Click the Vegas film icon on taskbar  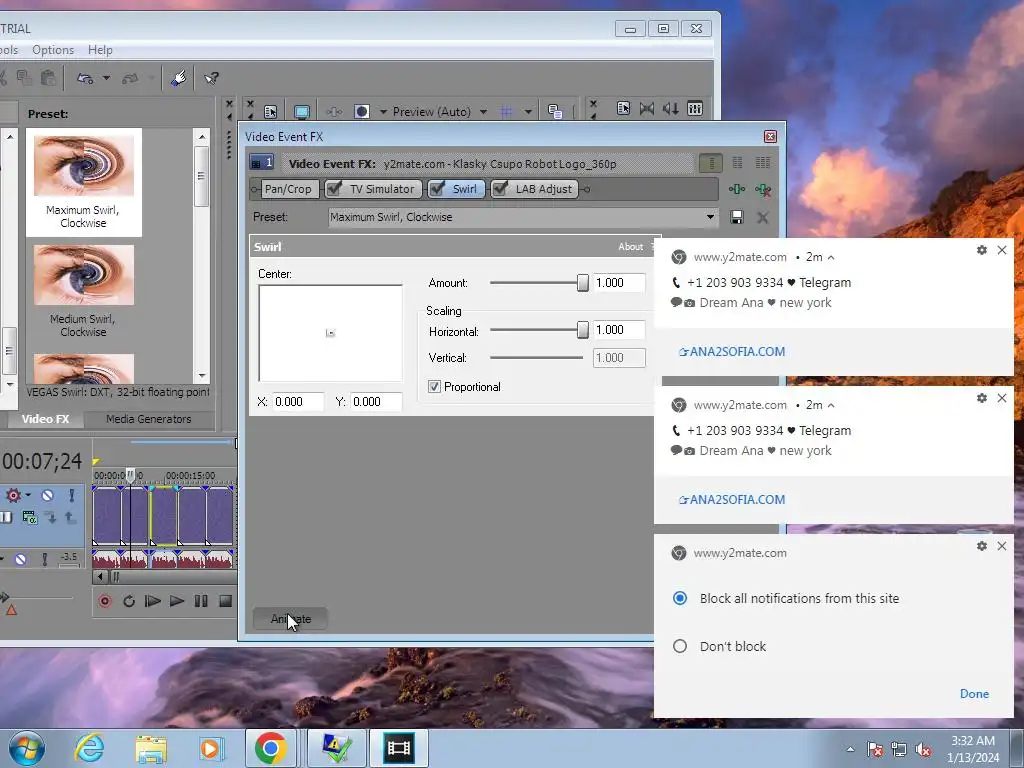click(x=399, y=748)
